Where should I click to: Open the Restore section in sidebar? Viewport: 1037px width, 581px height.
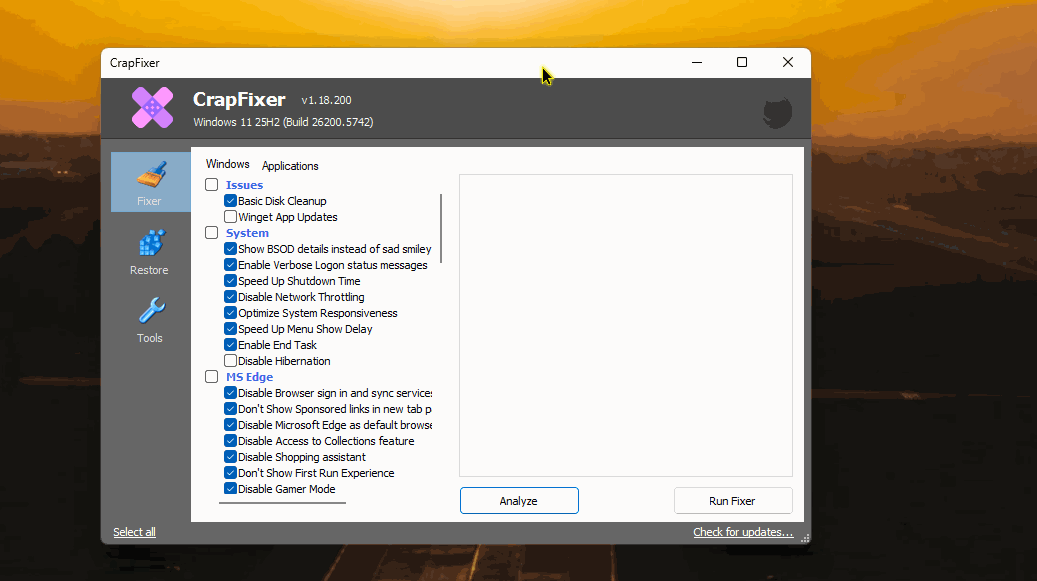click(x=149, y=252)
